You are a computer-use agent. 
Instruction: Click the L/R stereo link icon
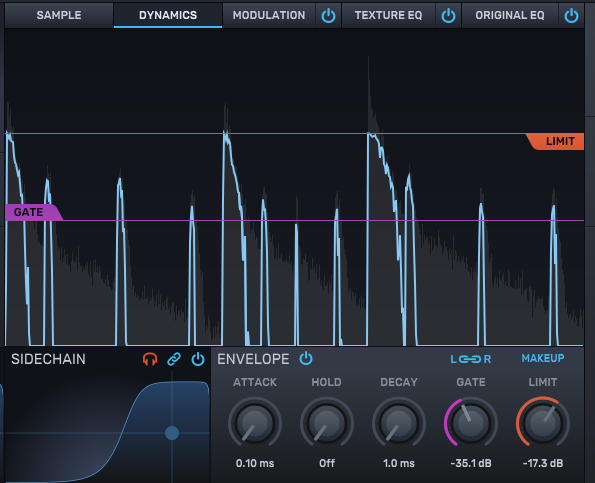(471, 359)
